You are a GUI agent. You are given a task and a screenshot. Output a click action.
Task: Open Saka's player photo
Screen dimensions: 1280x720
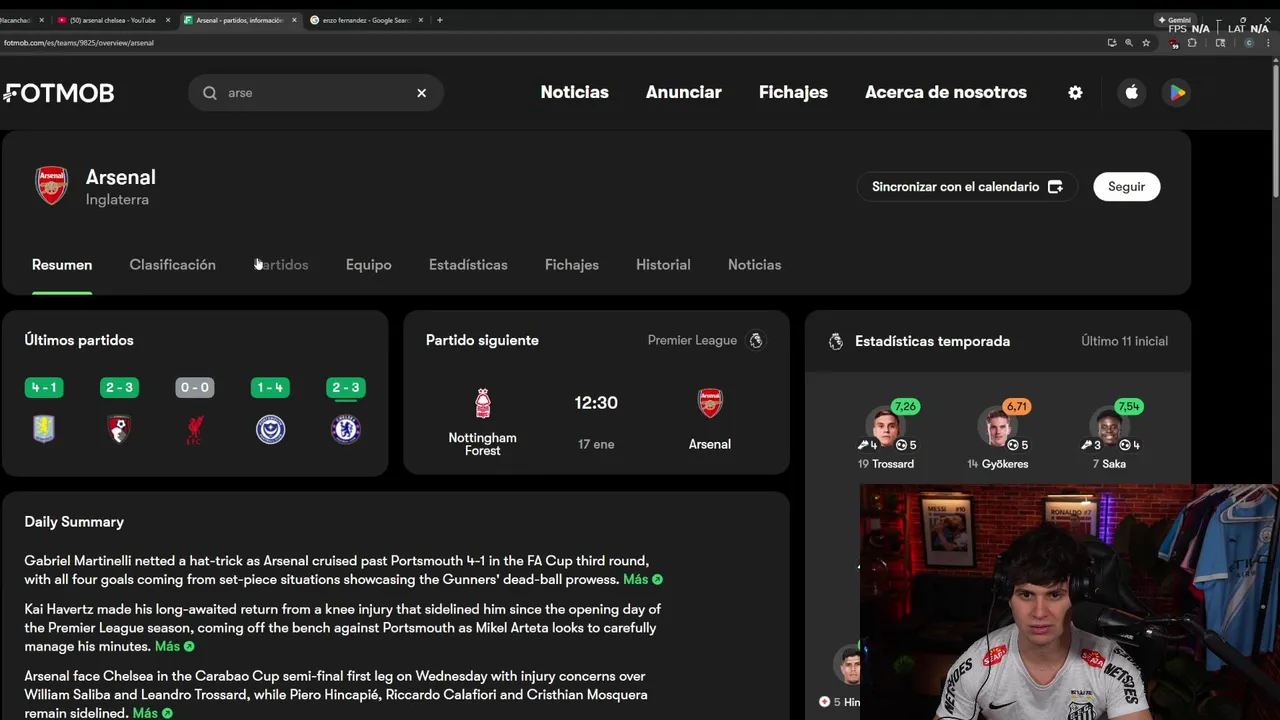click(1109, 426)
